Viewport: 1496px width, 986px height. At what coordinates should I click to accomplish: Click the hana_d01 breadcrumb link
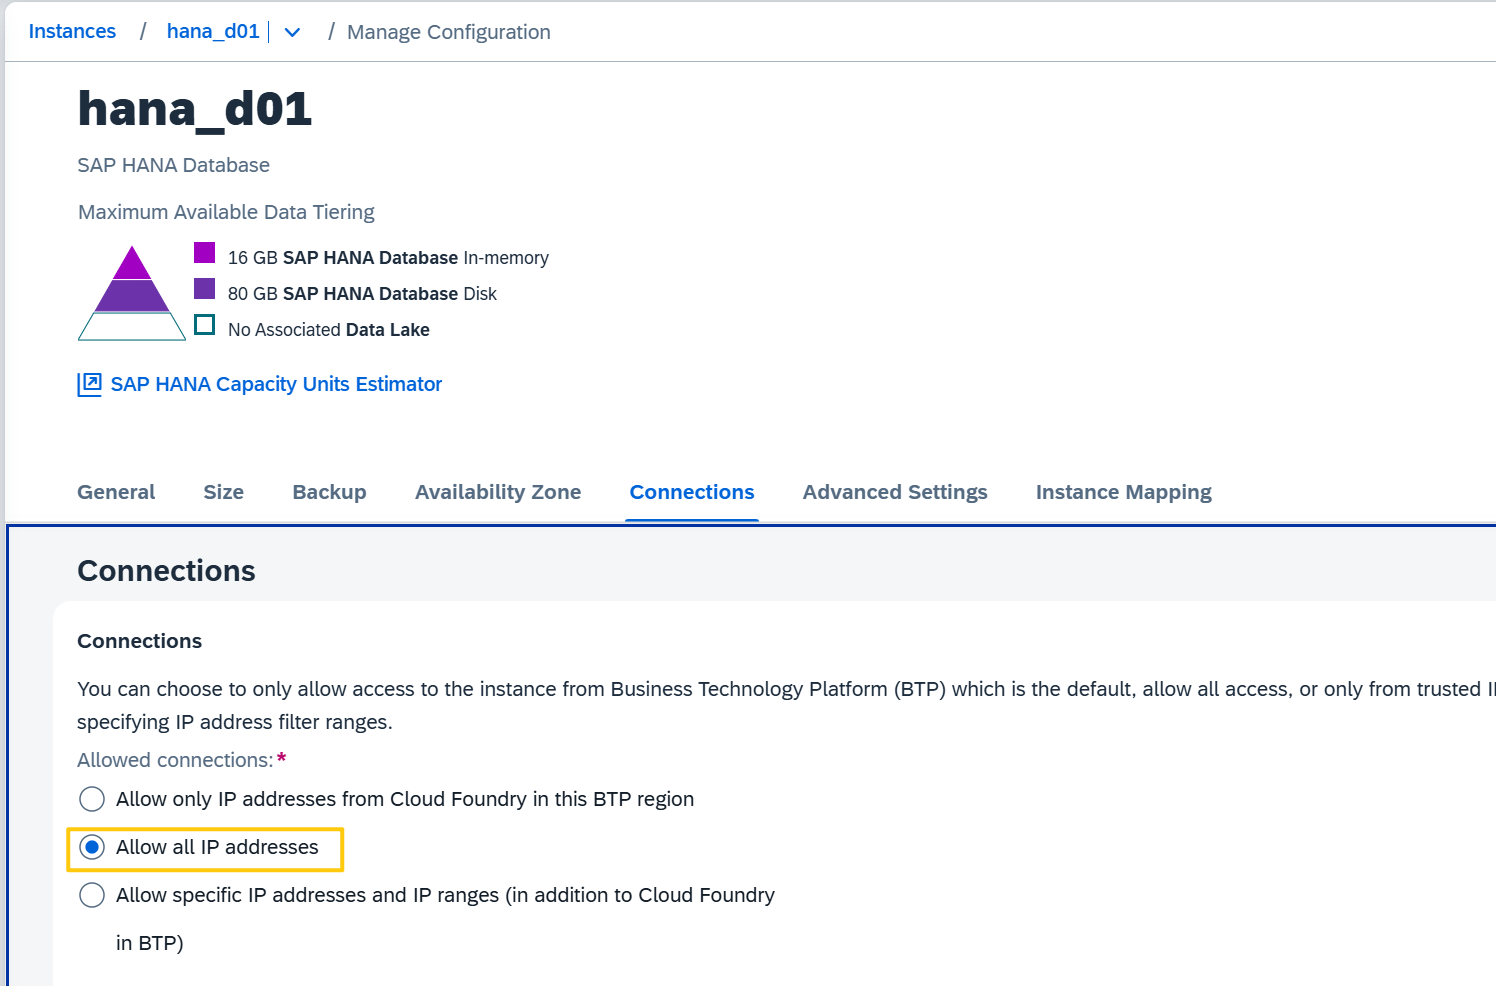[213, 31]
